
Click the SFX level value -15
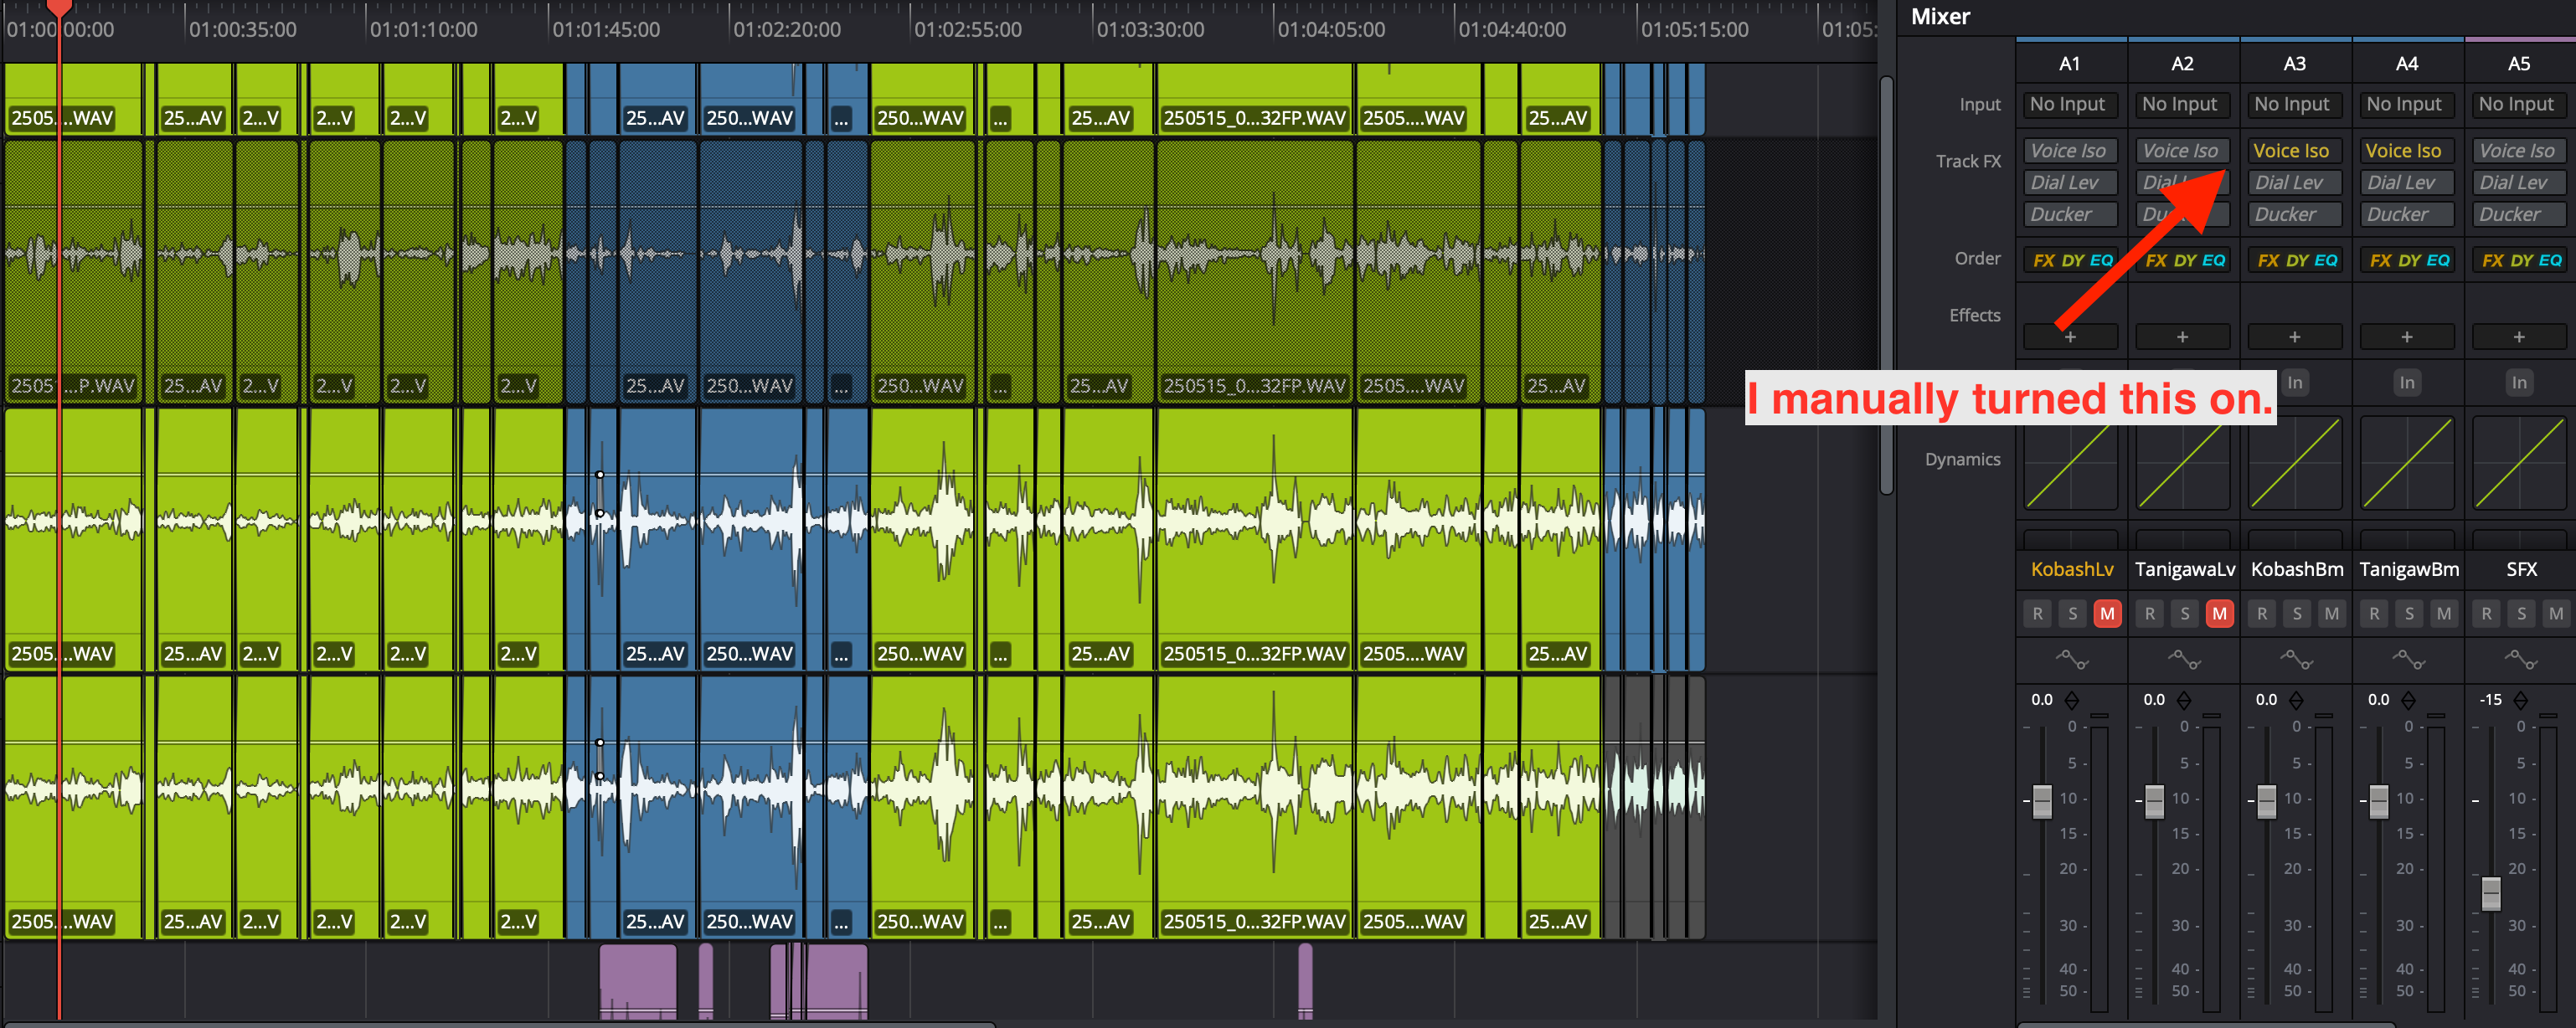(x=2490, y=700)
